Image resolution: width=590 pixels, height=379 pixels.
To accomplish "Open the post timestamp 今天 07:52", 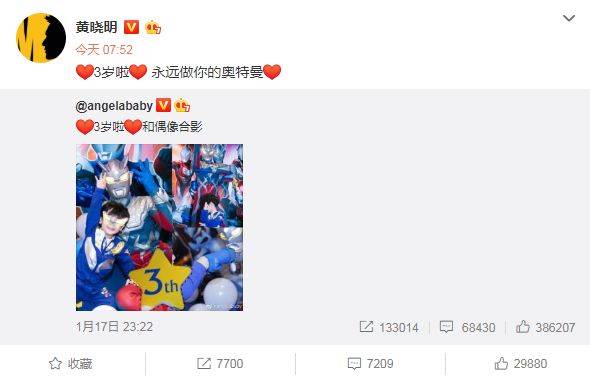I will pos(104,50).
